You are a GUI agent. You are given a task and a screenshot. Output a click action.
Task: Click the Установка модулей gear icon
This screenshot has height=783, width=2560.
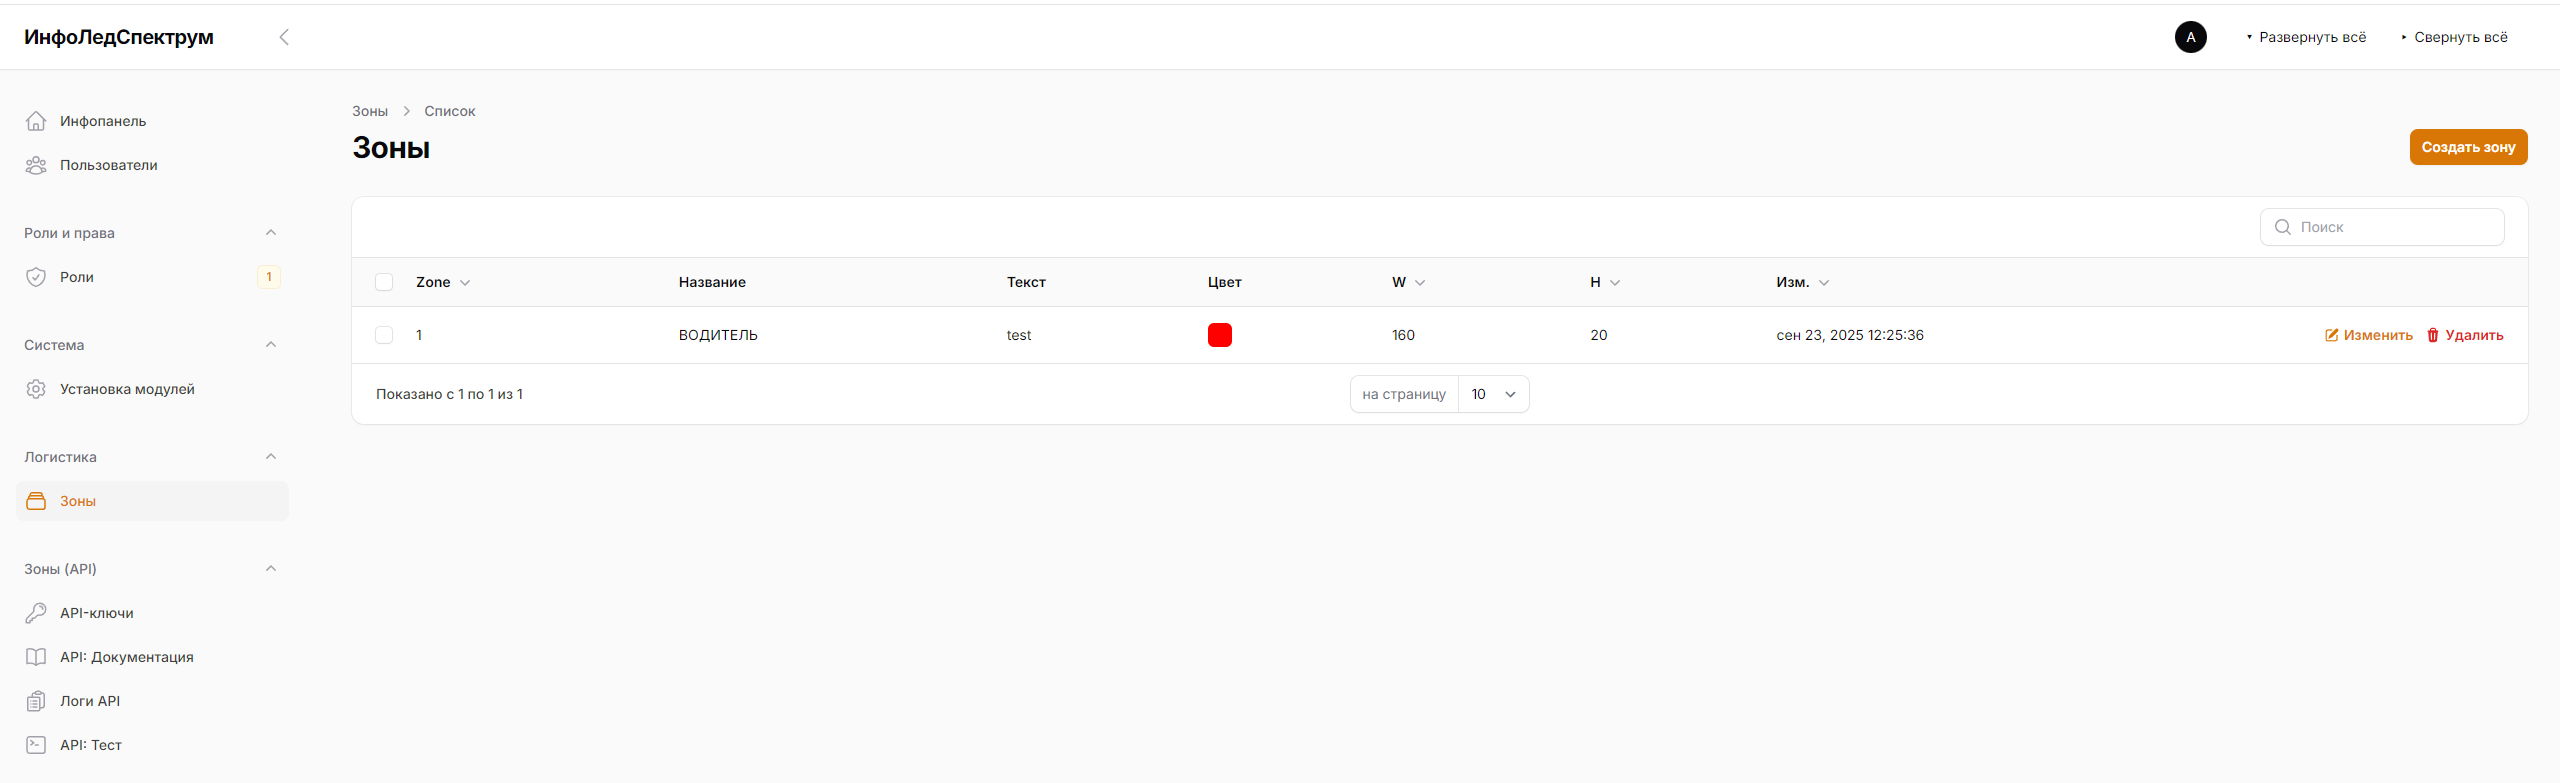coord(36,389)
